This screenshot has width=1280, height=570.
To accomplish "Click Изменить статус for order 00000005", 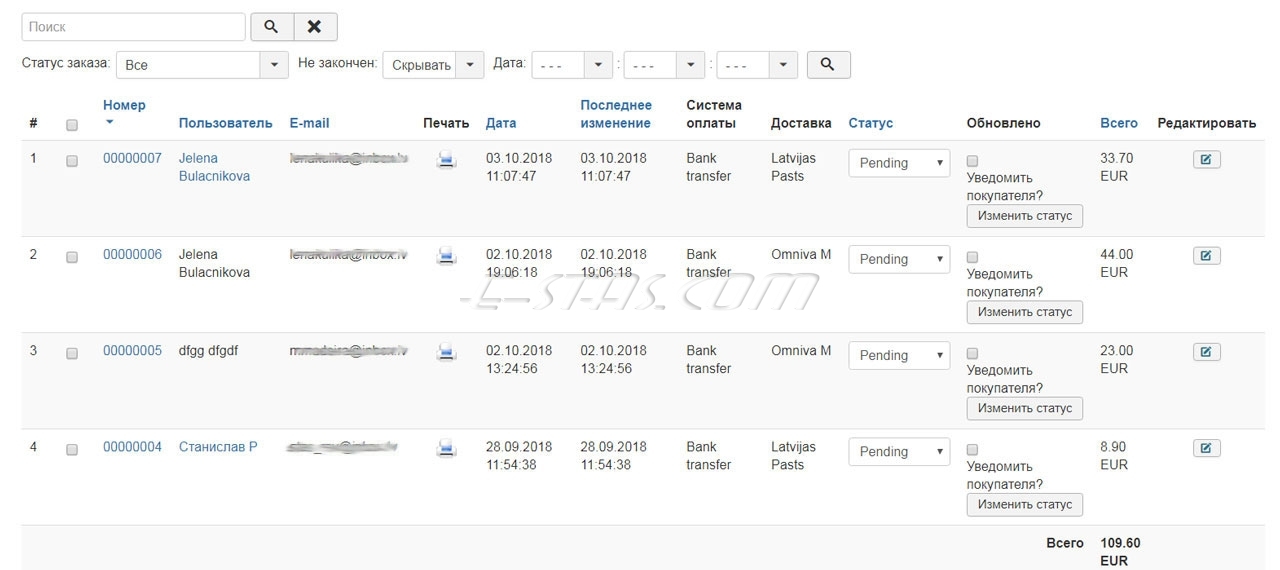I will pos(1024,408).
